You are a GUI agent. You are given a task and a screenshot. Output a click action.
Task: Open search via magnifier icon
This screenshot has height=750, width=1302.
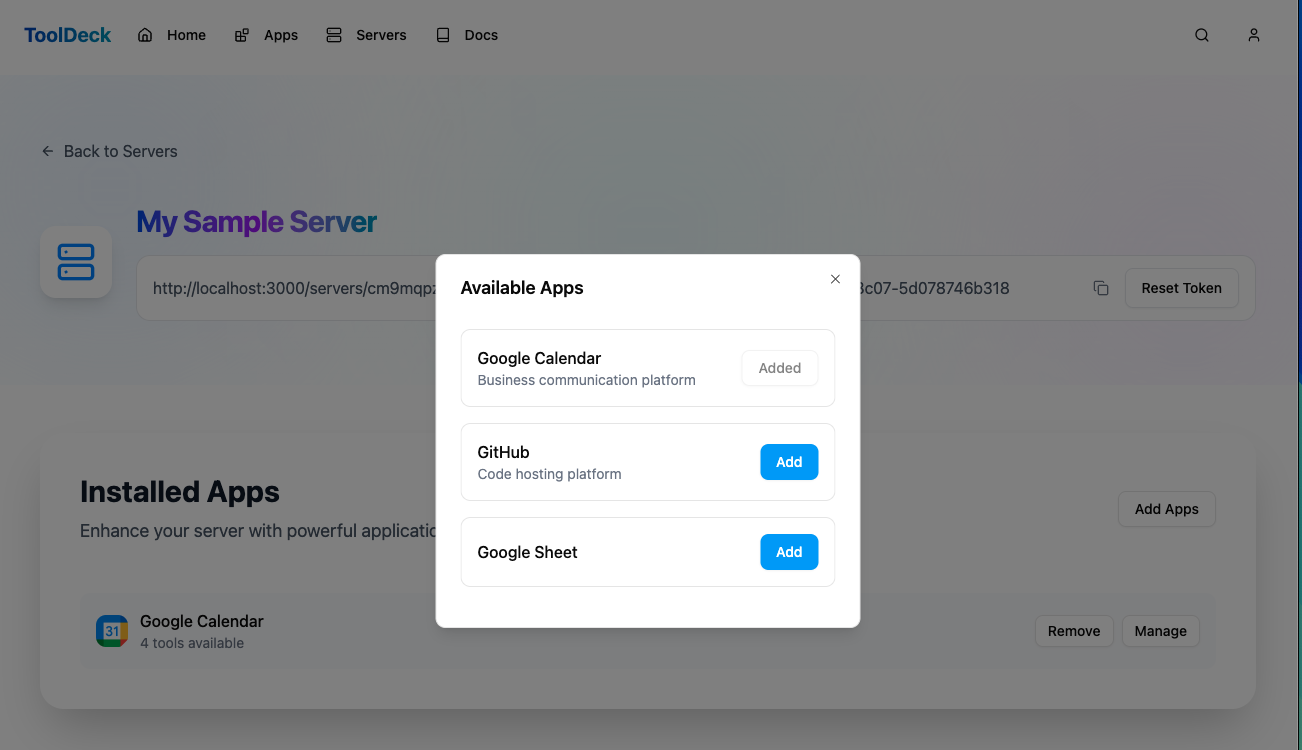pos(1202,35)
